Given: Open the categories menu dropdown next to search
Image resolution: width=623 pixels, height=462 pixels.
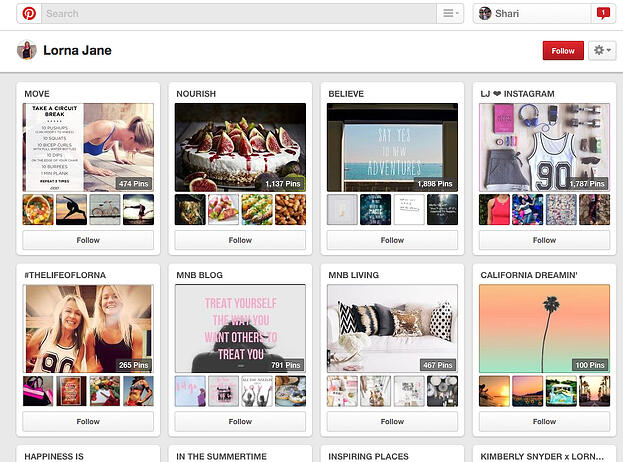Looking at the screenshot, I should click(x=450, y=14).
